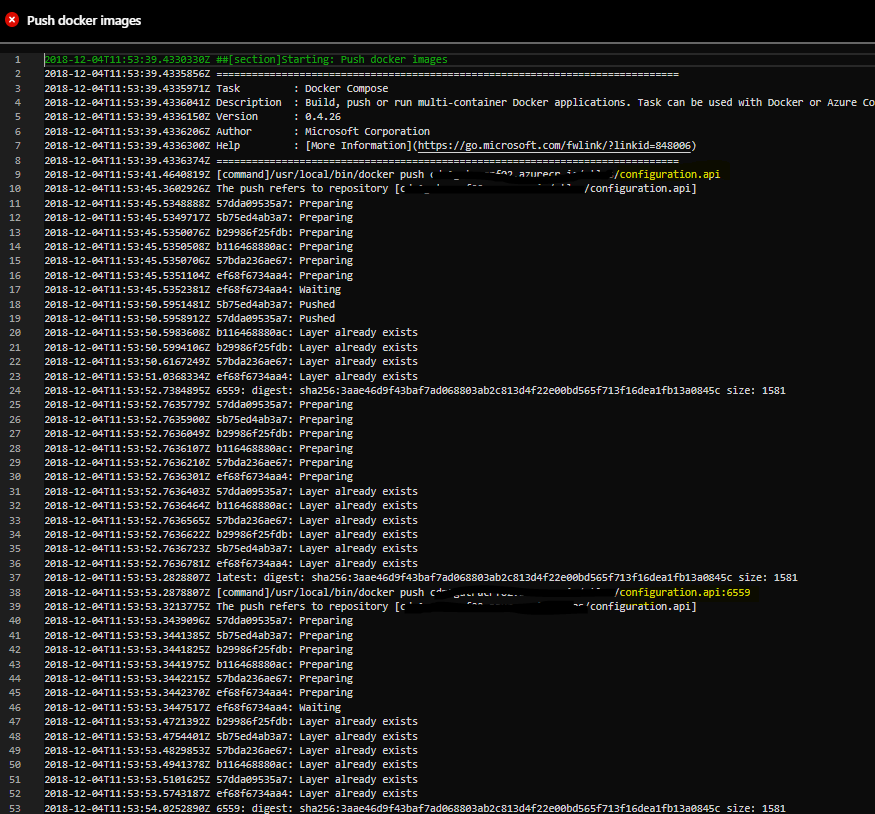875x814 pixels.
Task: Click line 40 57dda09535a7: Preparing
Action: tap(199, 620)
